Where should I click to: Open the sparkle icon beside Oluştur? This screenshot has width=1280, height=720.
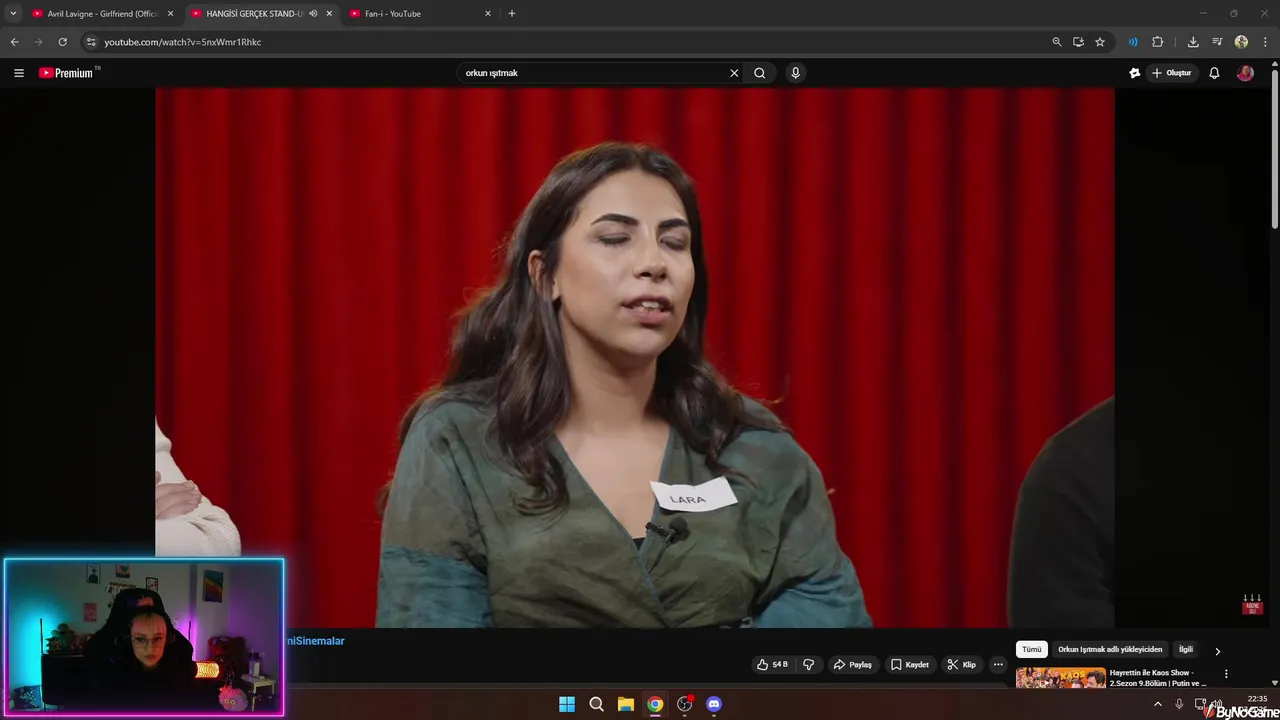[1134, 73]
